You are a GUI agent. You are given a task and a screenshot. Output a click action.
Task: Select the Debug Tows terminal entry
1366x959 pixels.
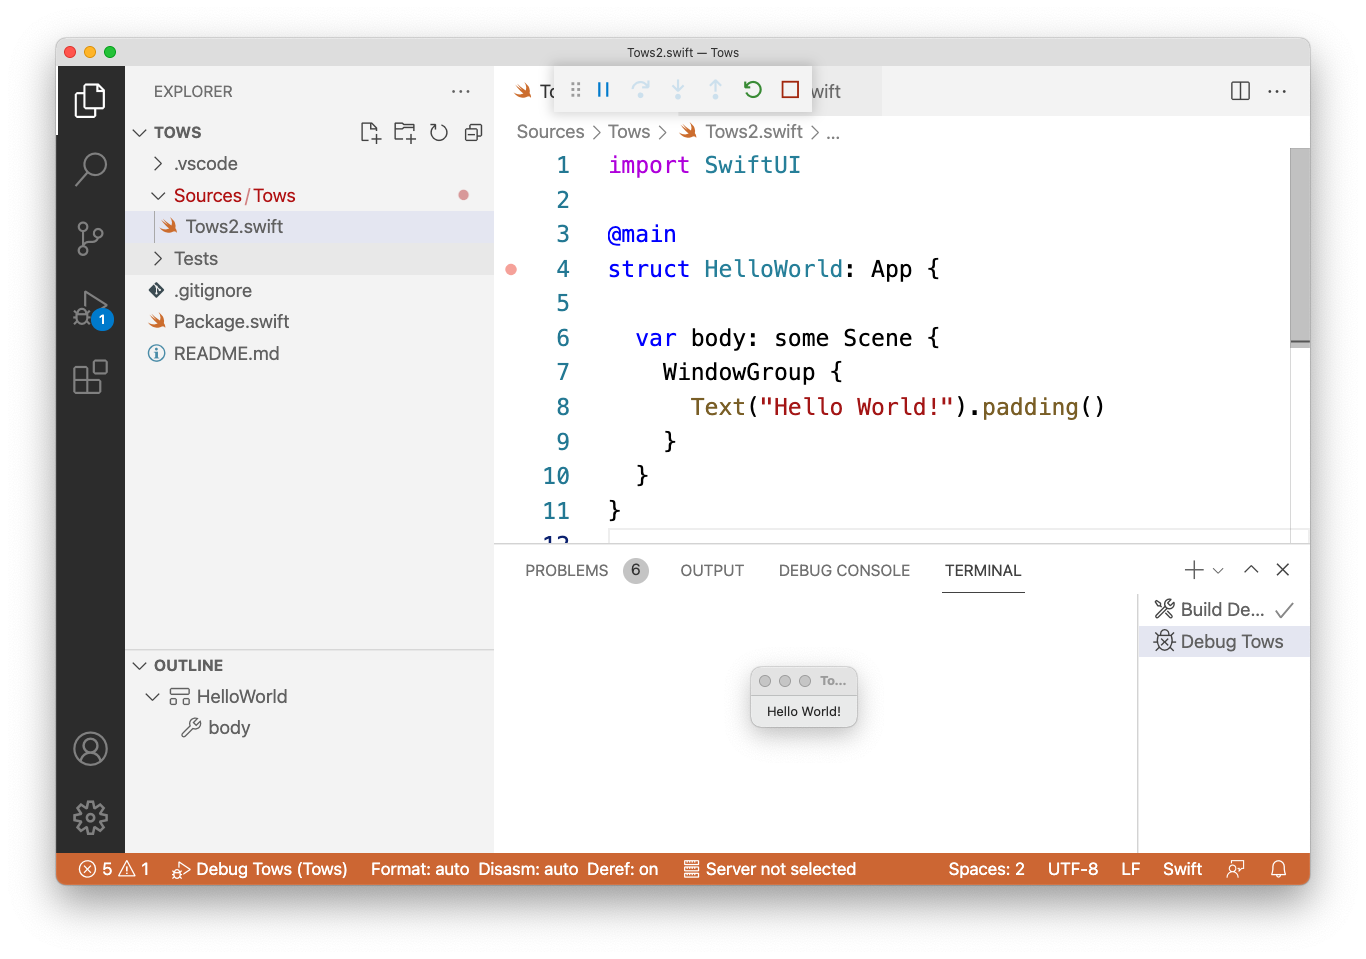[x=1222, y=641]
